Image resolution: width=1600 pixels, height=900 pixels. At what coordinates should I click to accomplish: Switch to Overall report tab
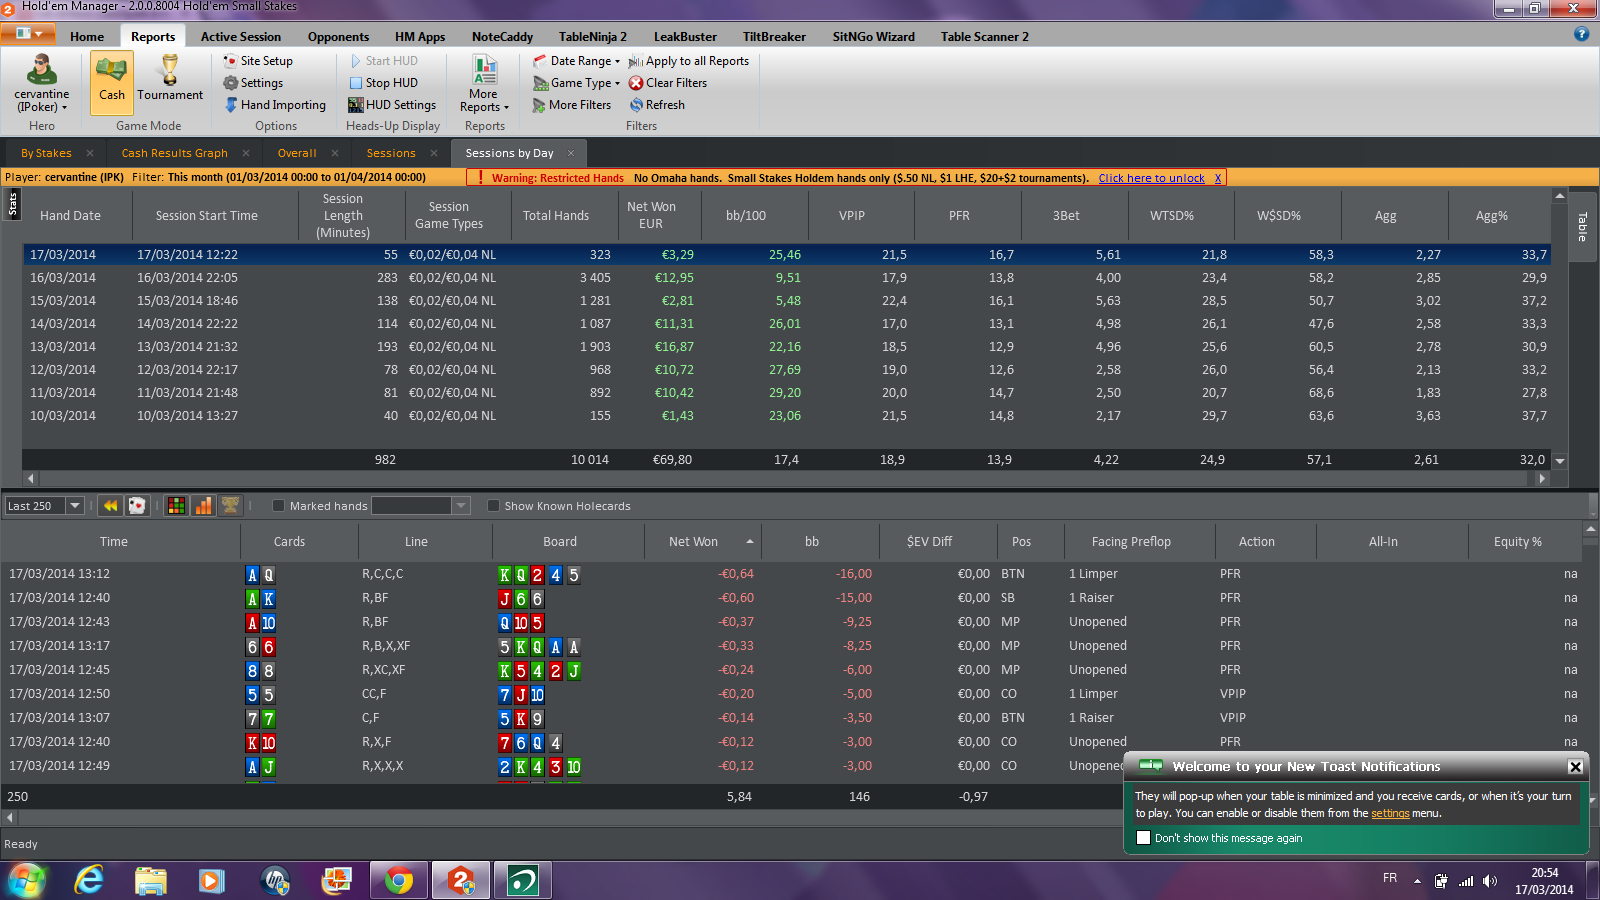[x=297, y=153]
